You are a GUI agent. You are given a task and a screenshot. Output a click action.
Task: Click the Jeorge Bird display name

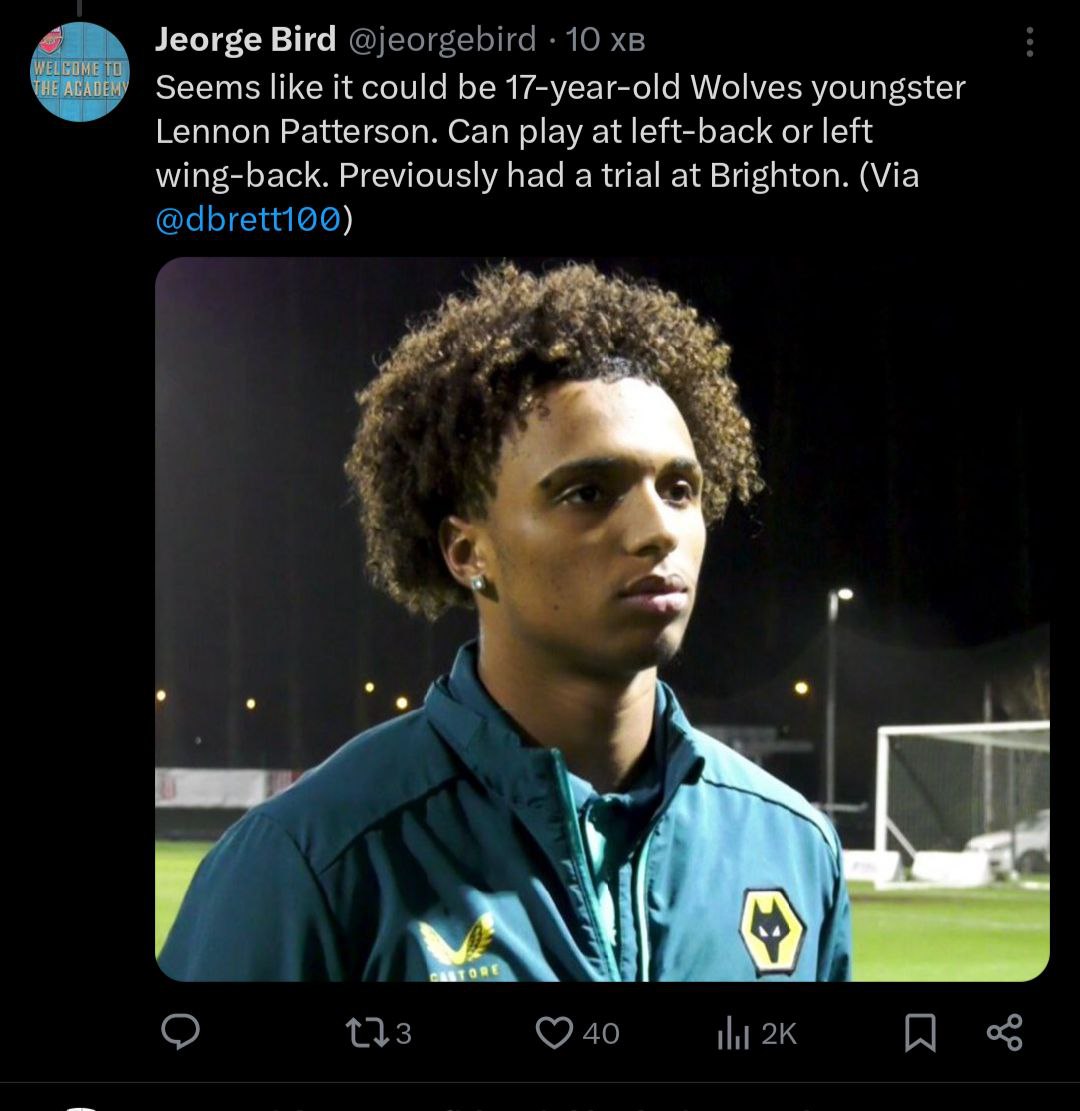click(x=246, y=40)
